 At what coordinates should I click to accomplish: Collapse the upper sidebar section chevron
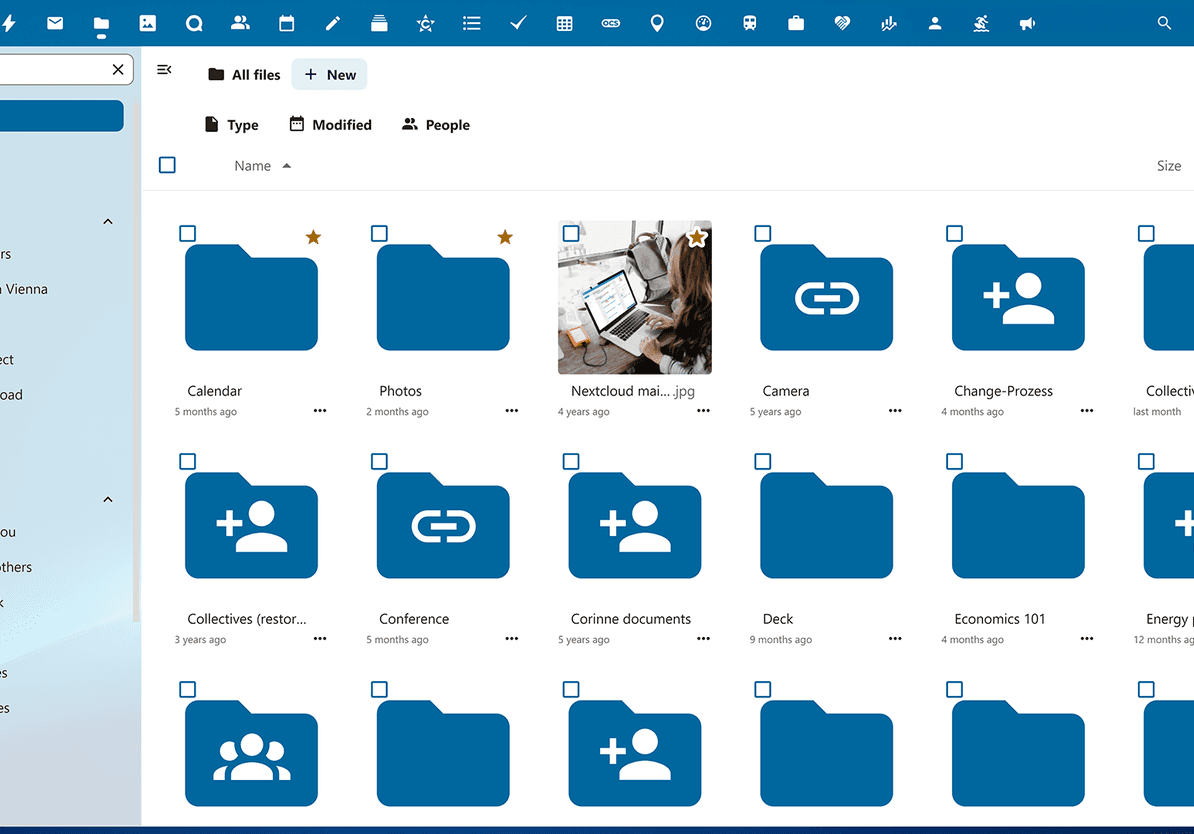[108, 222]
